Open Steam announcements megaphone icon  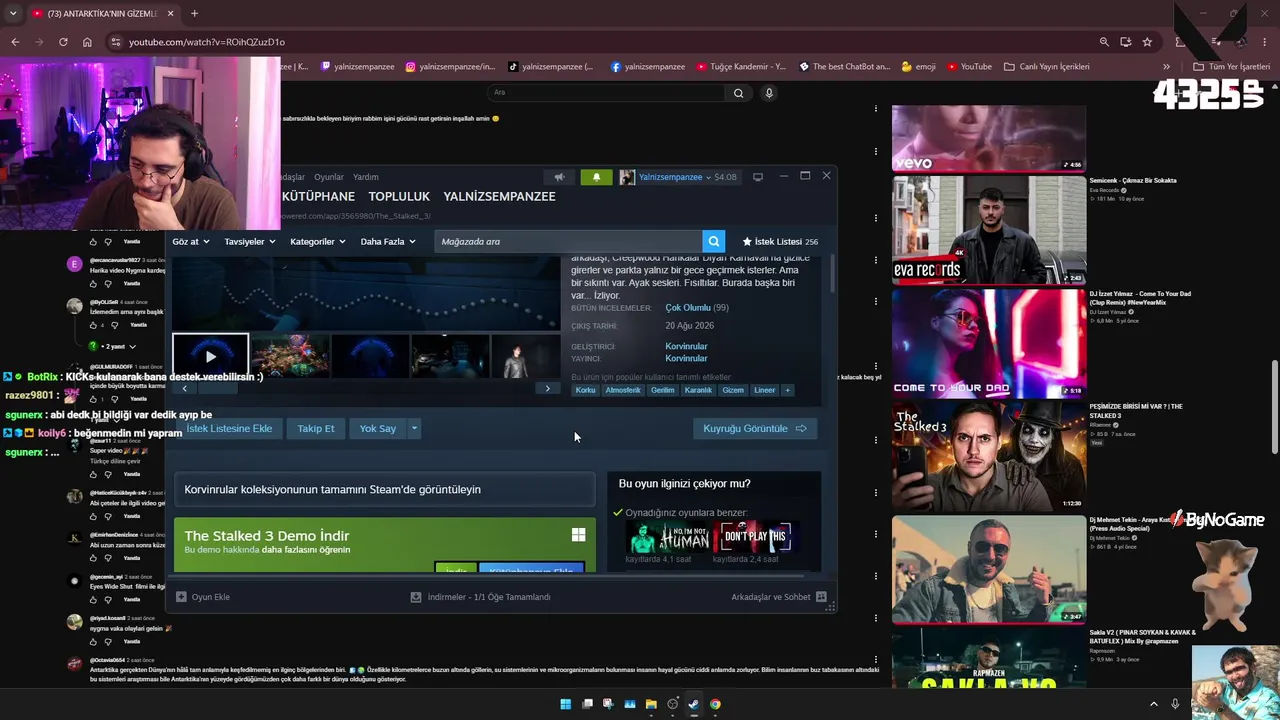pos(559,177)
